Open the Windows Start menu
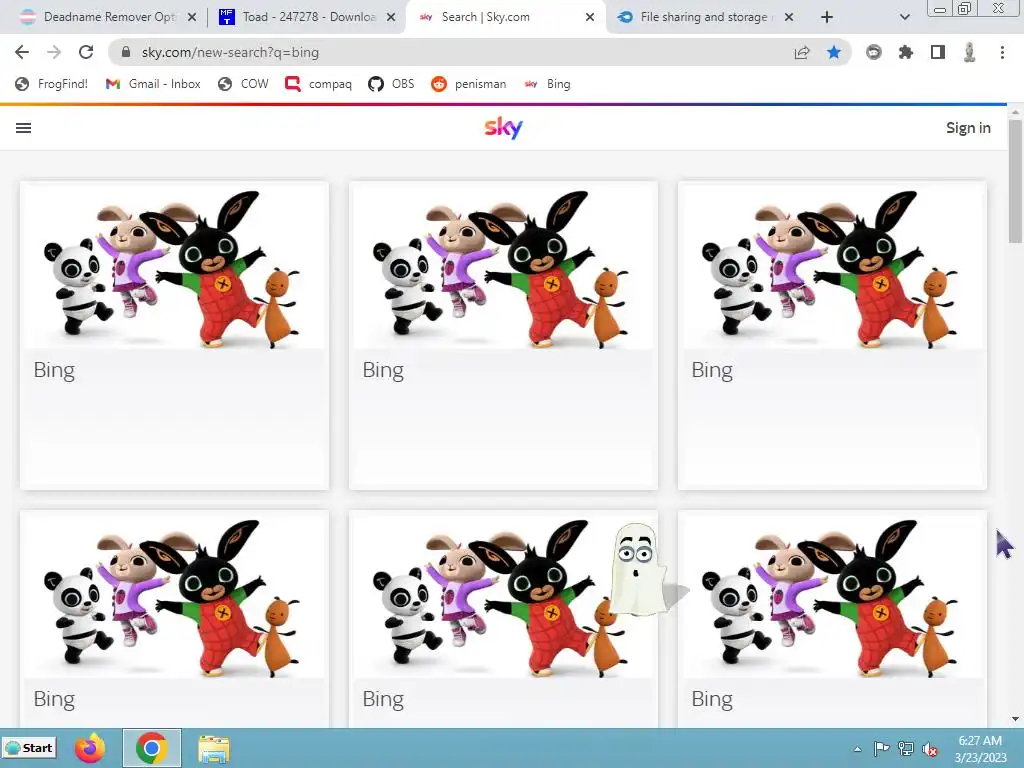The width and height of the screenshot is (1024, 768). (29, 748)
